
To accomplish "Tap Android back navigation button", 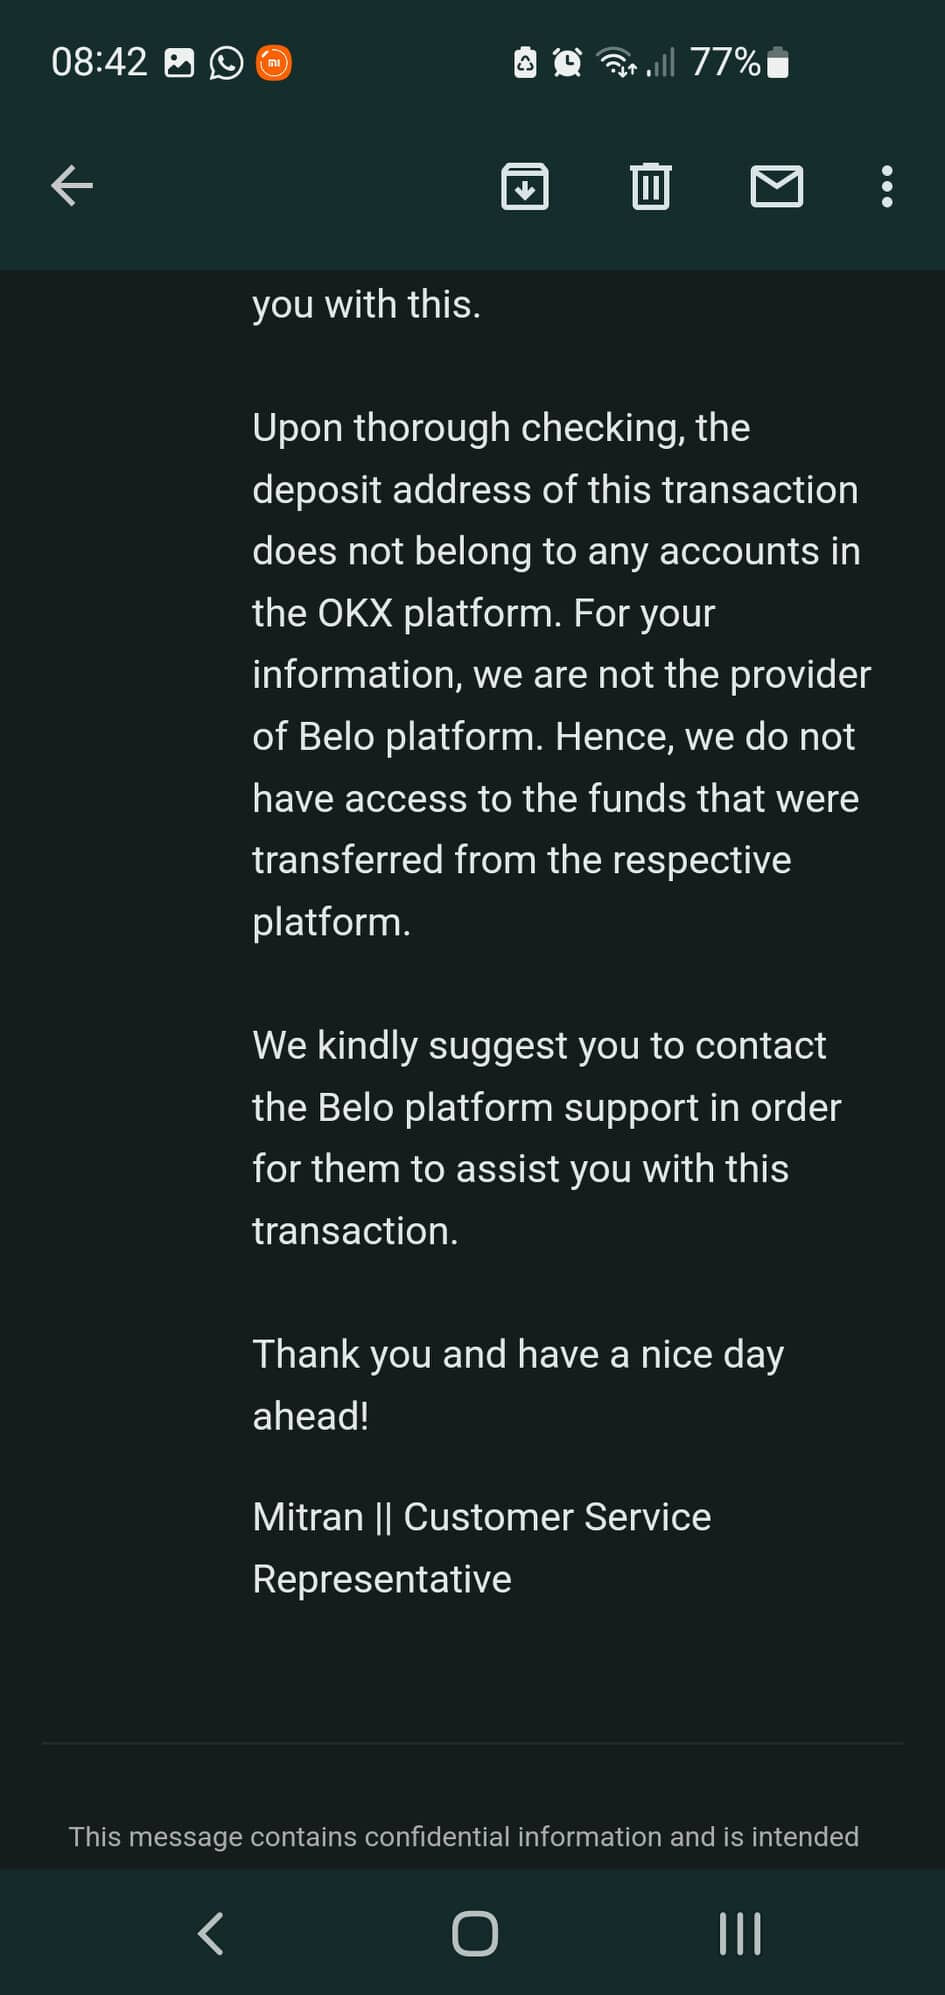I will [x=211, y=1933].
